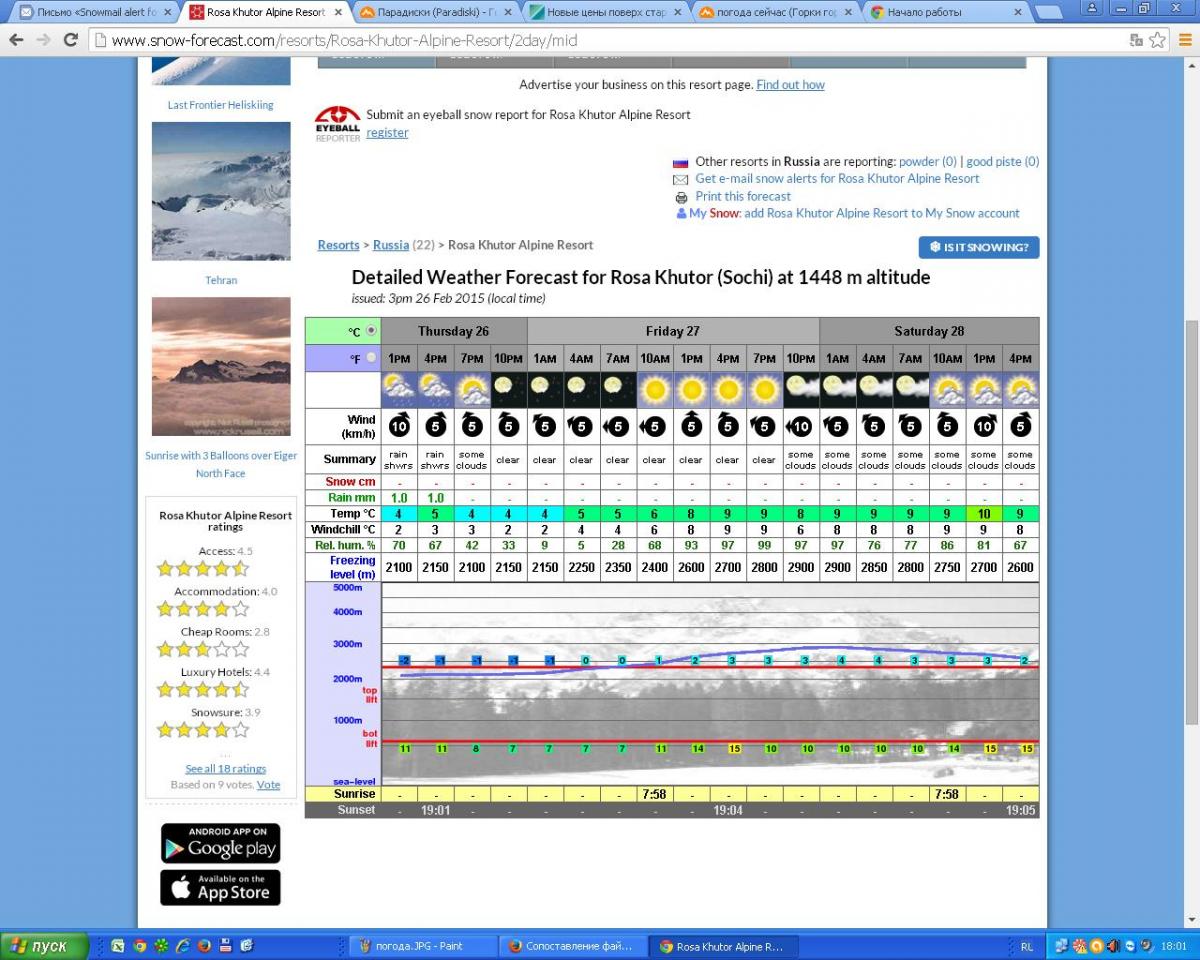Click Thursday 1PM rain showers weather icon
Viewport: 1200px width, 960px height.
pos(399,389)
